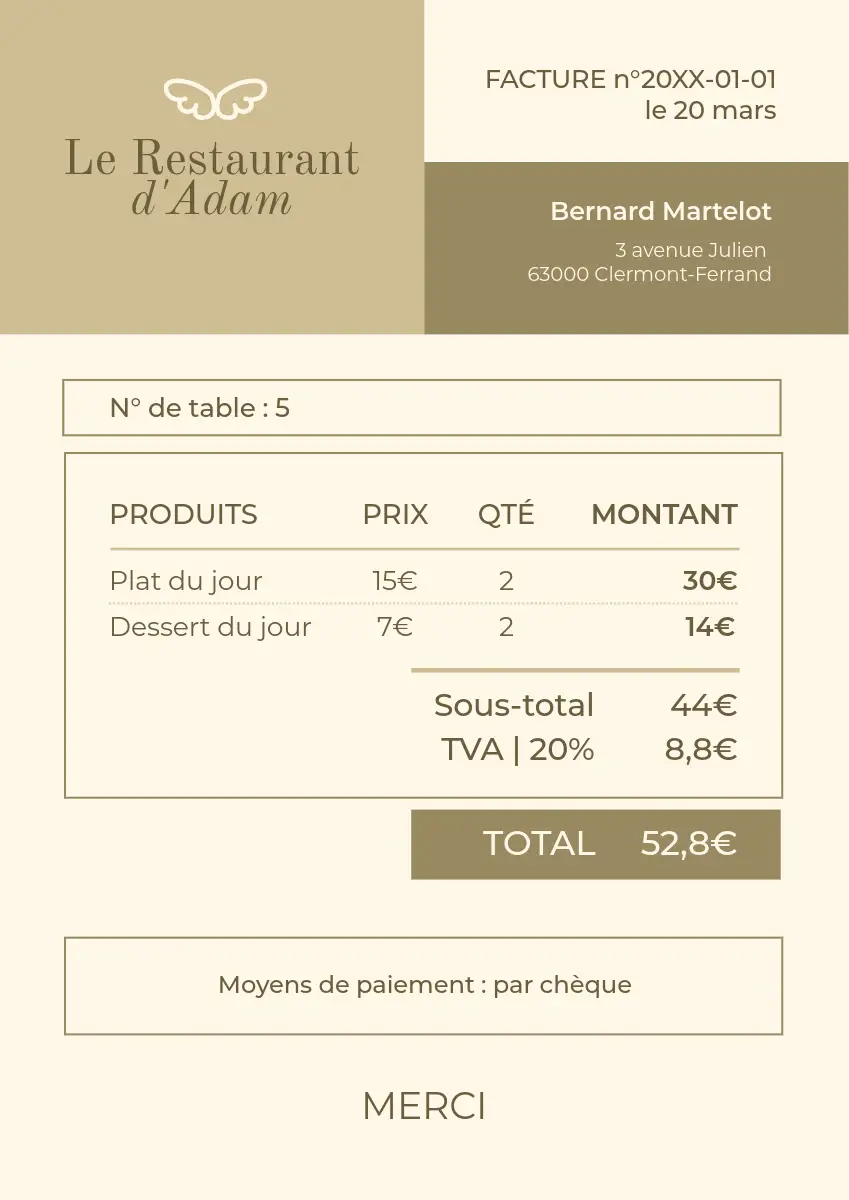849x1200 pixels.
Task: Click the 14€ amount for Dessert du jour
Action: point(709,627)
